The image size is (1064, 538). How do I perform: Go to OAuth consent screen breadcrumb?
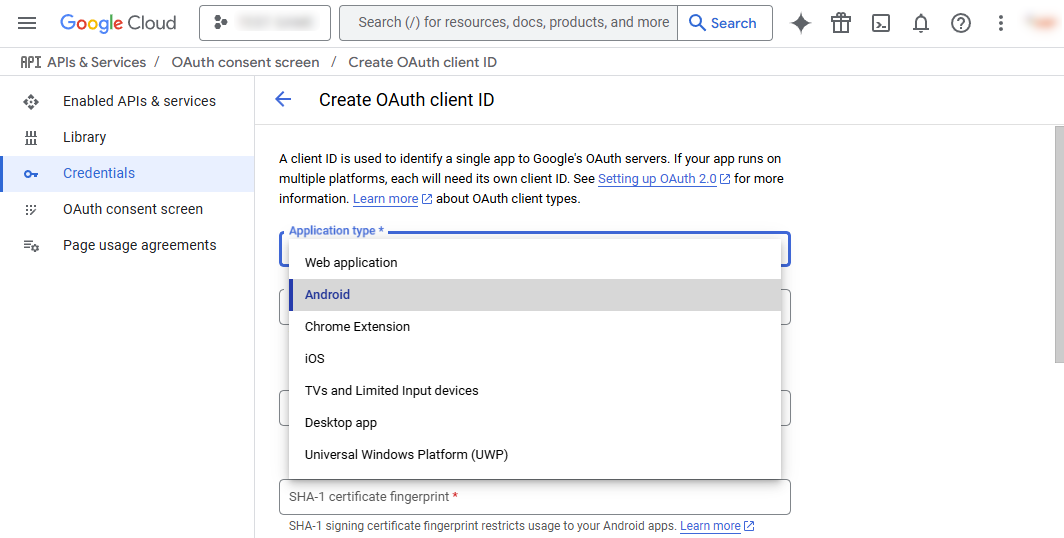click(x=246, y=62)
